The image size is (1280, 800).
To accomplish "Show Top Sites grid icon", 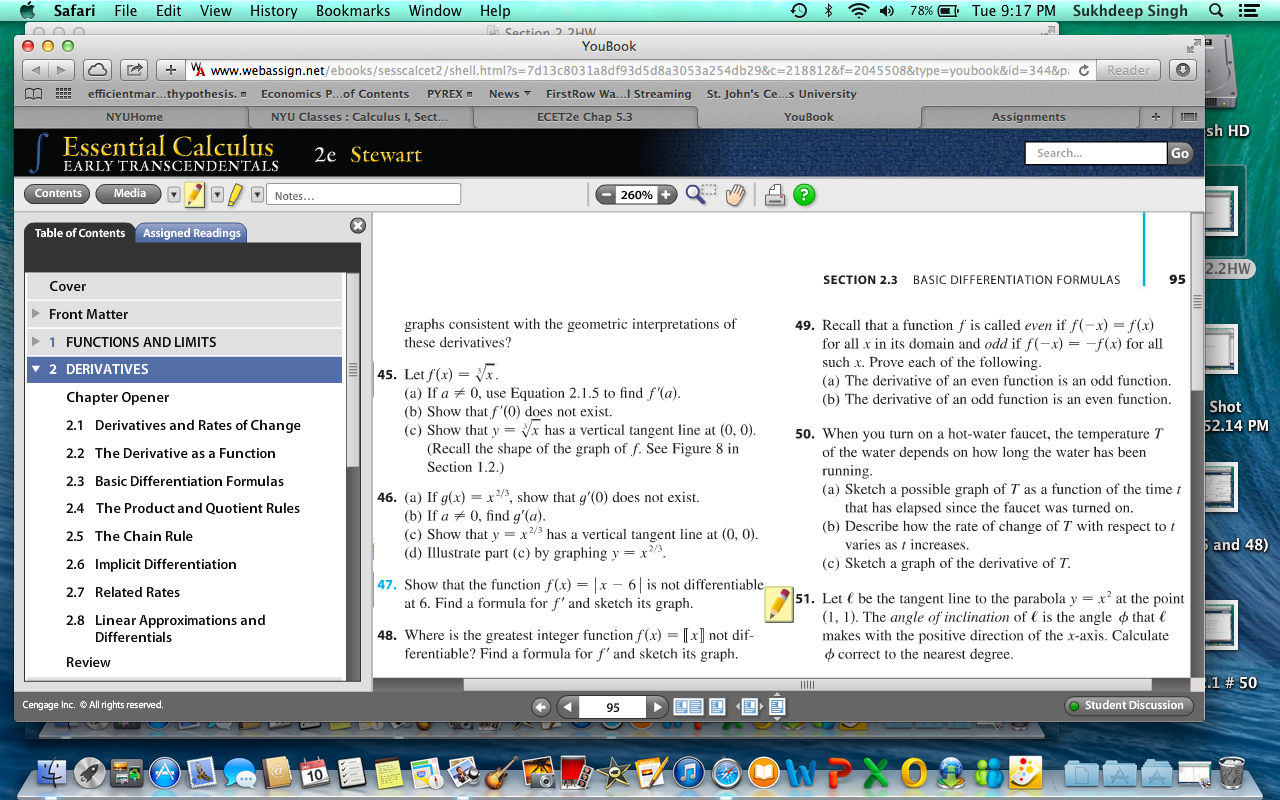I will coord(63,94).
